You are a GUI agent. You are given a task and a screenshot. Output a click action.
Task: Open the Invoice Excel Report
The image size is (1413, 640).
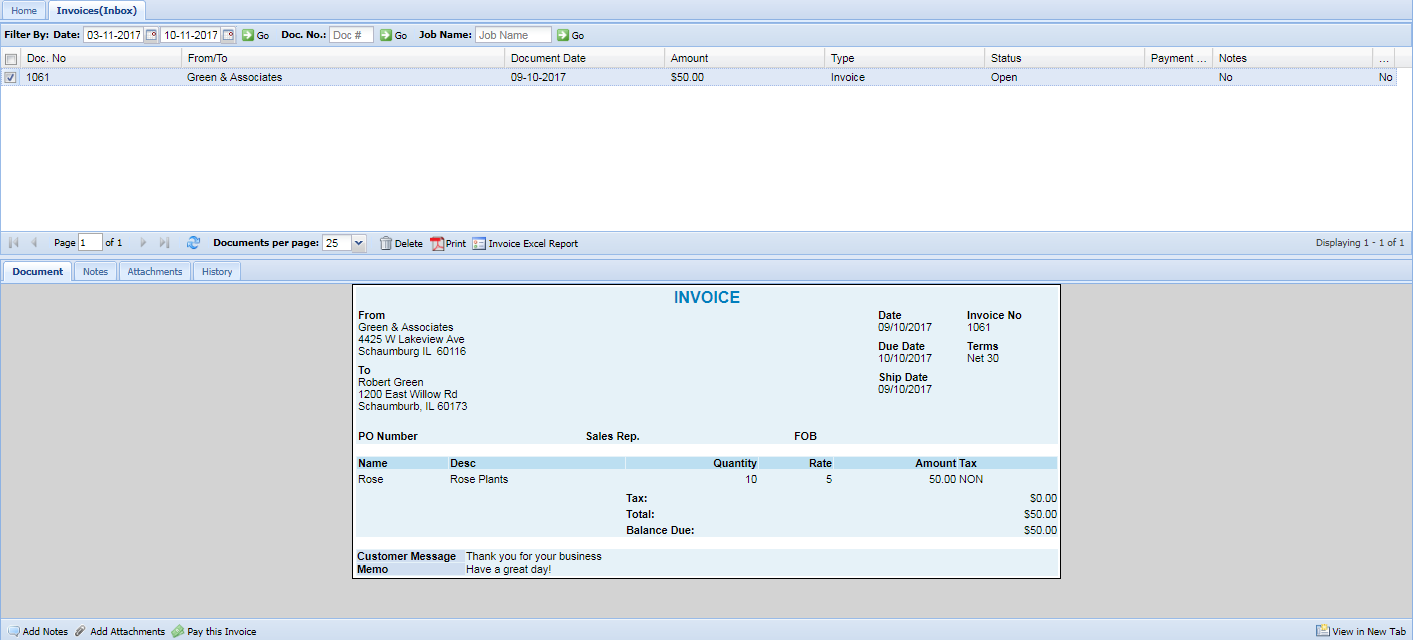pos(525,243)
